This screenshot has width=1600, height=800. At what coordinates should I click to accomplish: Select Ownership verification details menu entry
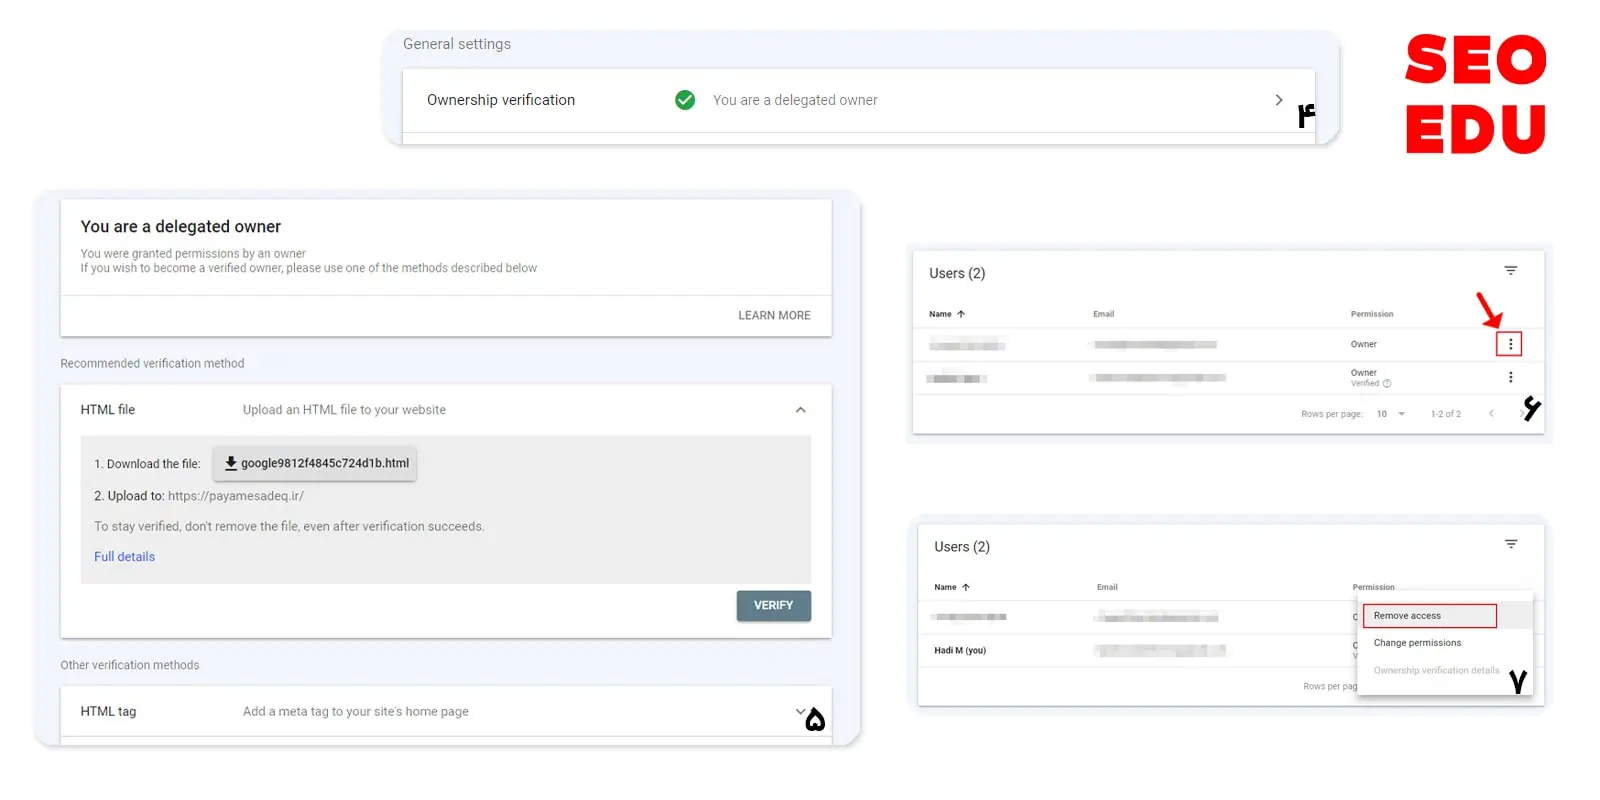[1436, 671]
